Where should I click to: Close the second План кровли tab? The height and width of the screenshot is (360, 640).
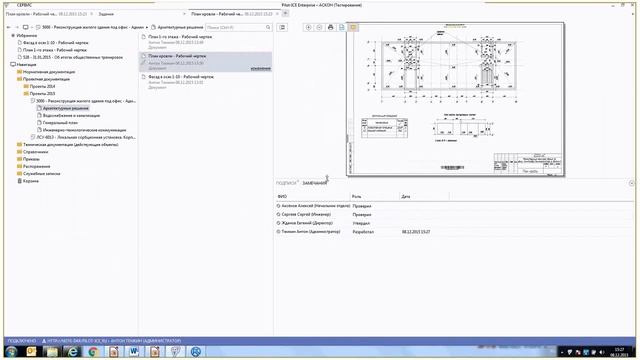278,14
